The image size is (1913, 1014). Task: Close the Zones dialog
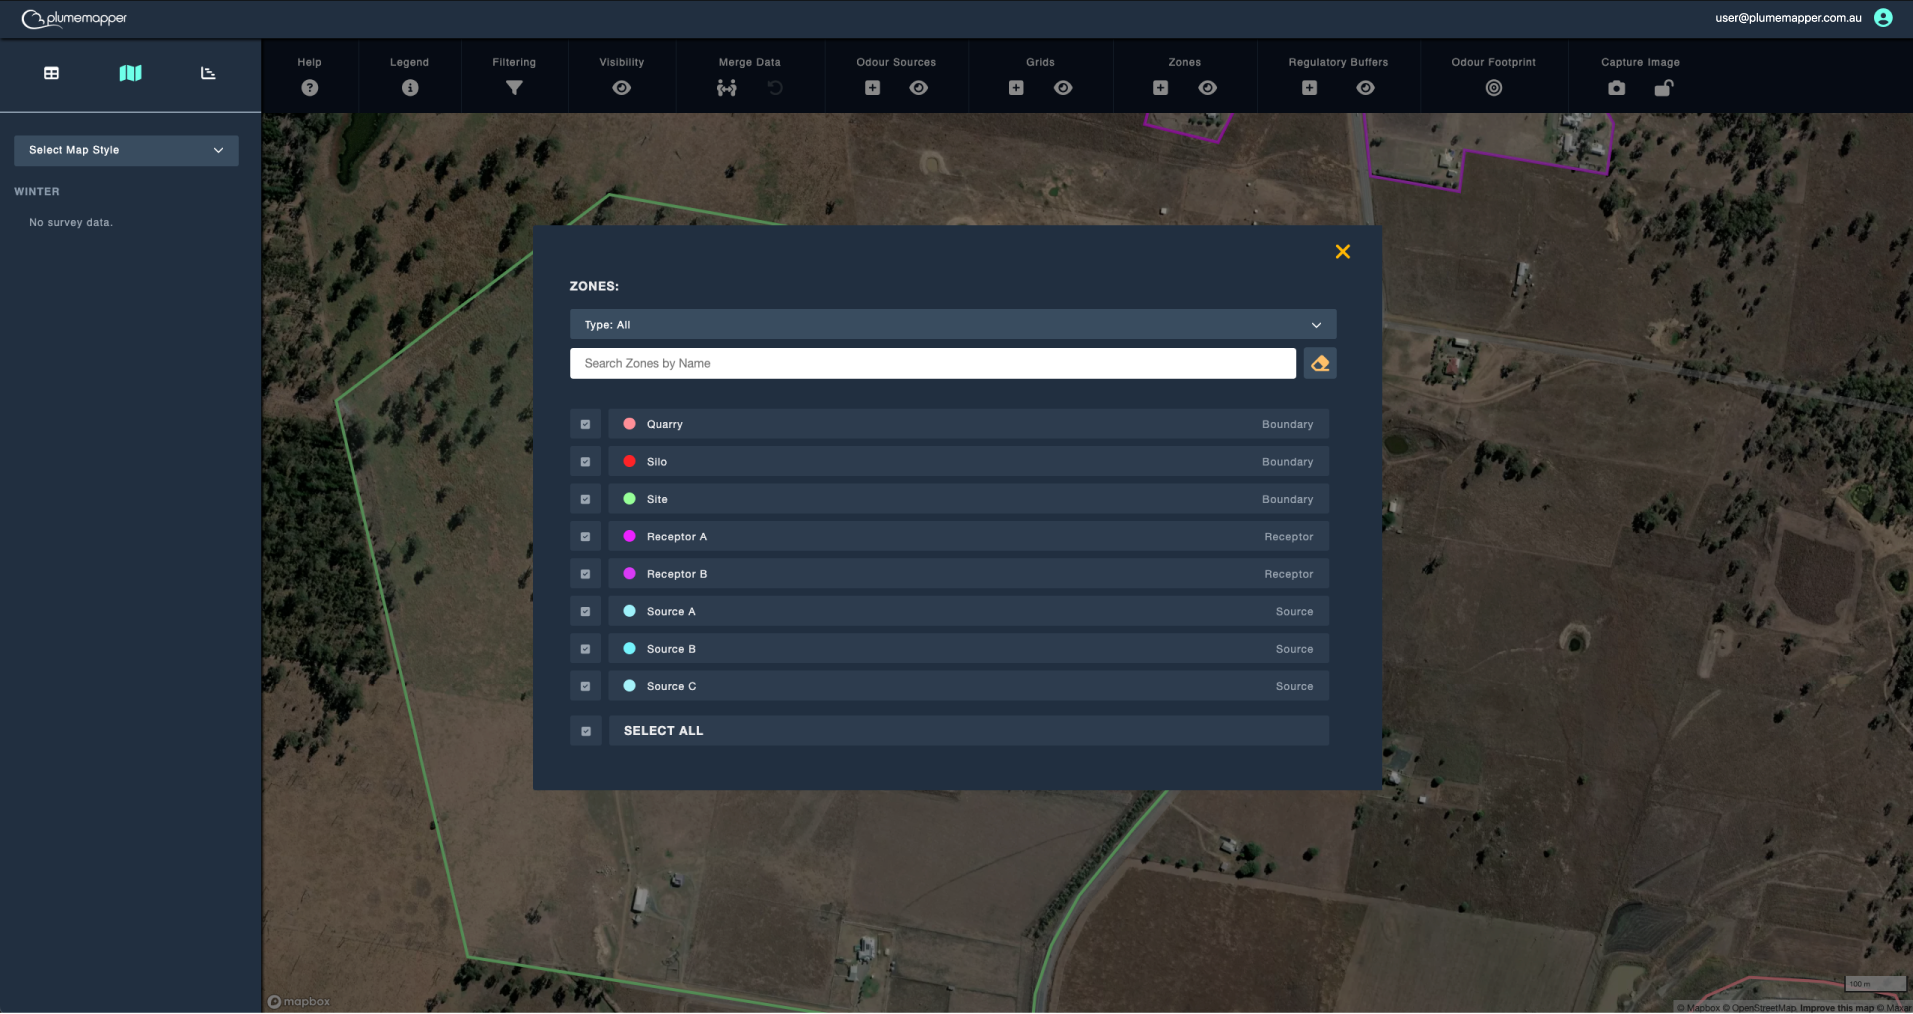(x=1343, y=252)
